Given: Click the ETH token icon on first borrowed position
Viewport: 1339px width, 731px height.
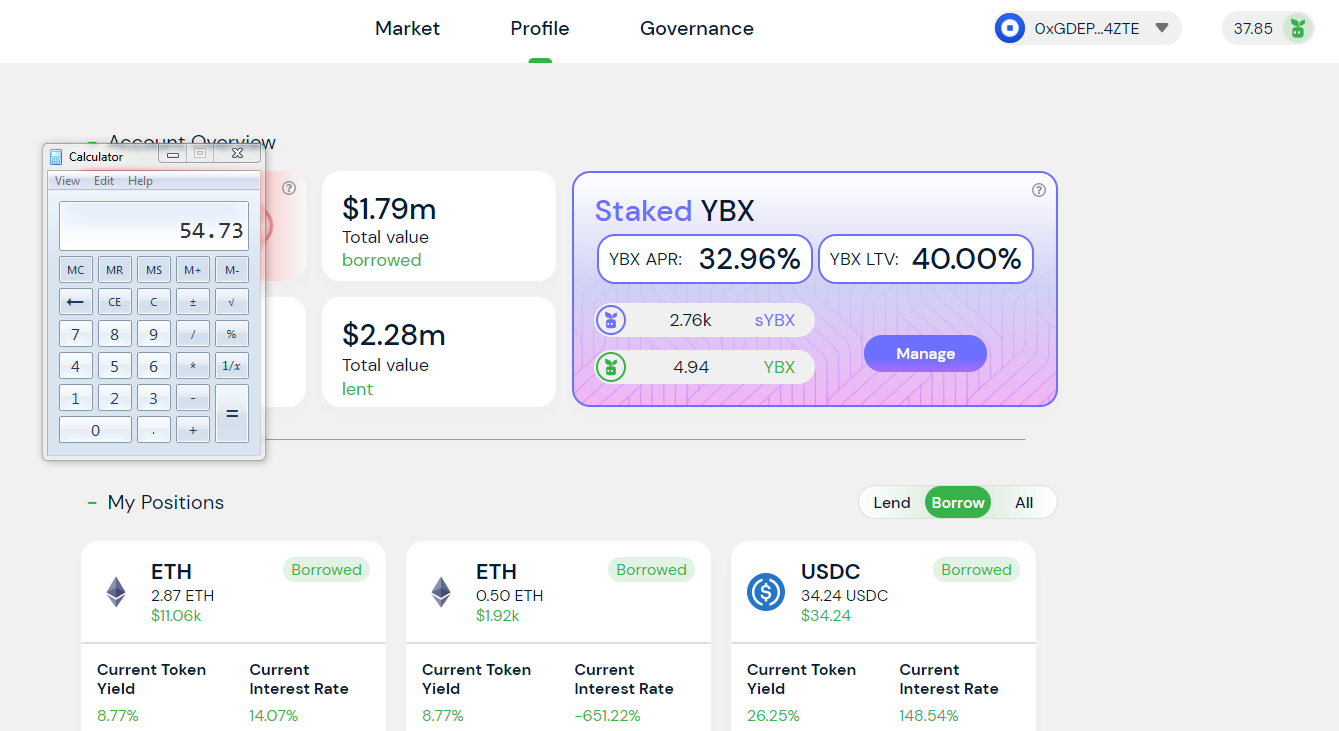Looking at the screenshot, I should [116, 590].
